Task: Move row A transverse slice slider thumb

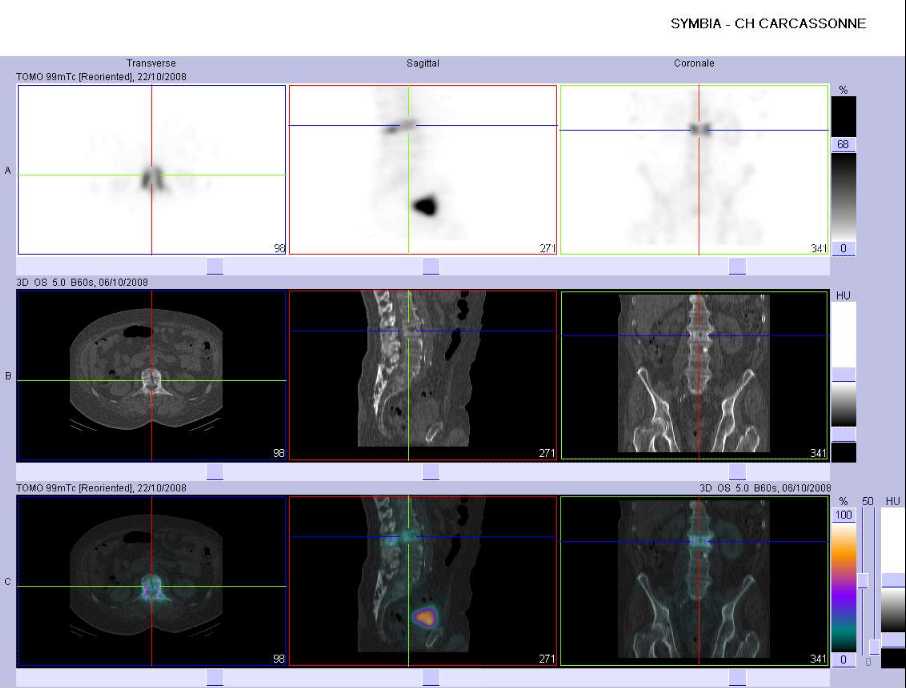Action: [x=215, y=266]
